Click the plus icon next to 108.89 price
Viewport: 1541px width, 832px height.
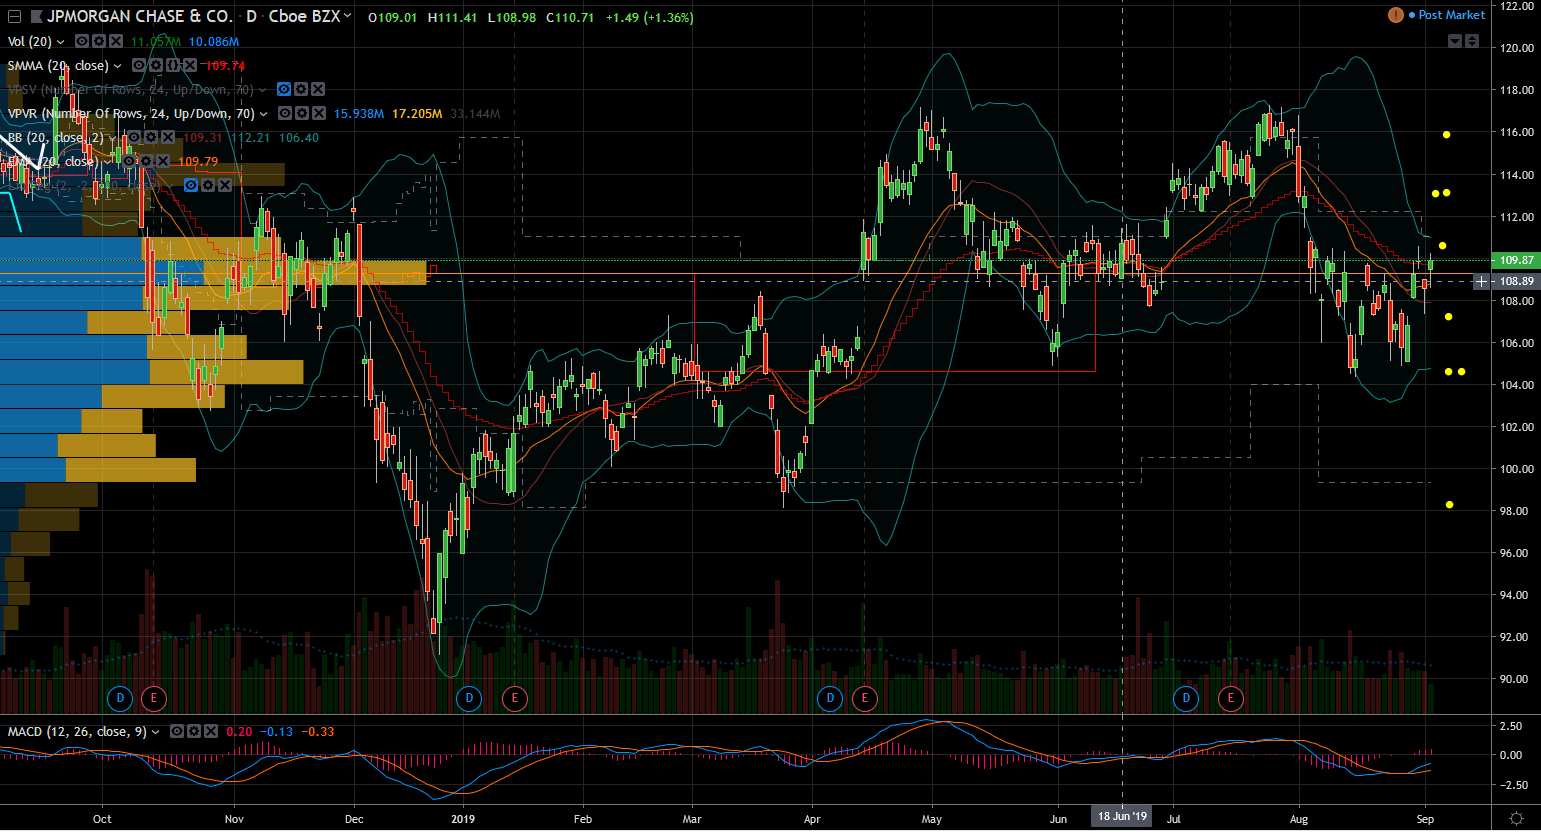point(1481,282)
